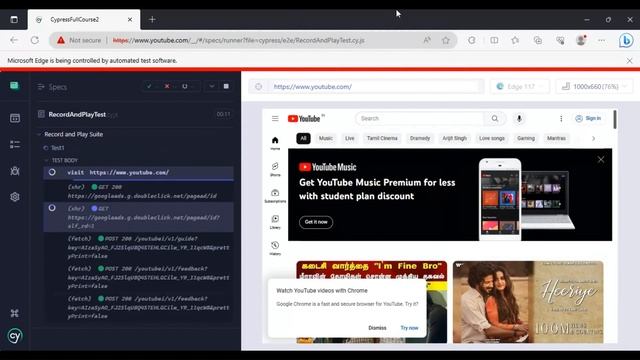The width and height of the screenshot is (640, 360).
Task: Open YouTube Home in the sidebar
Action: click(275, 143)
